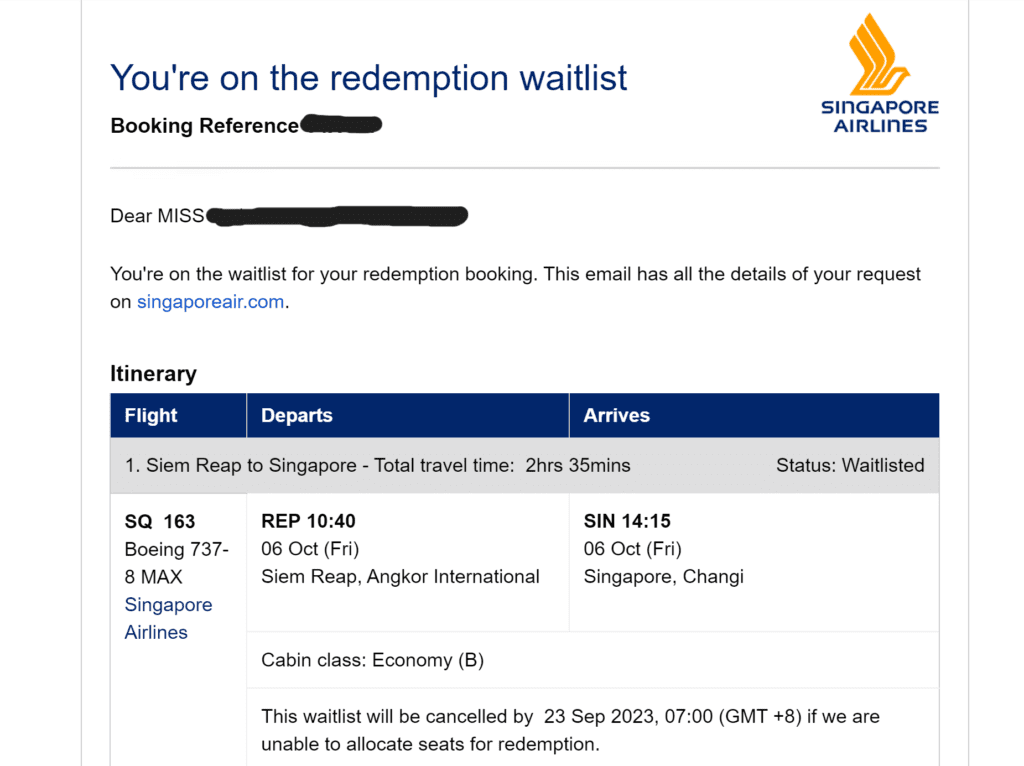Click the waitlist cancellation deadline notice
Viewport: 1024px width, 766px height.
tap(570, 729)
